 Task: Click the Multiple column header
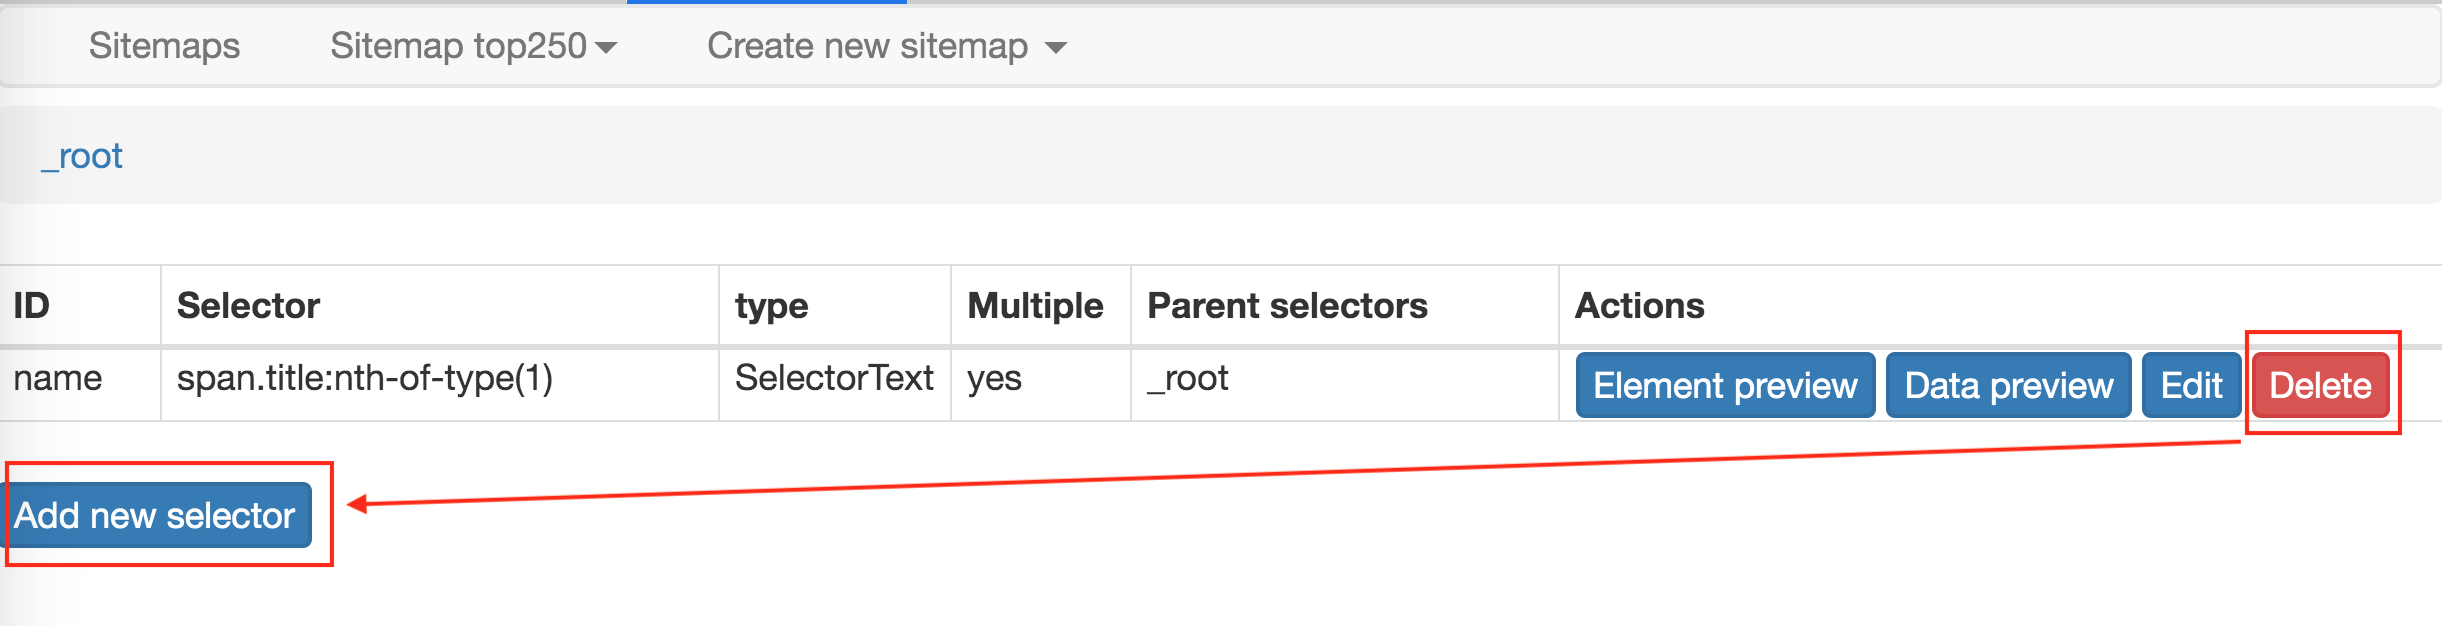coord(1035,305)
